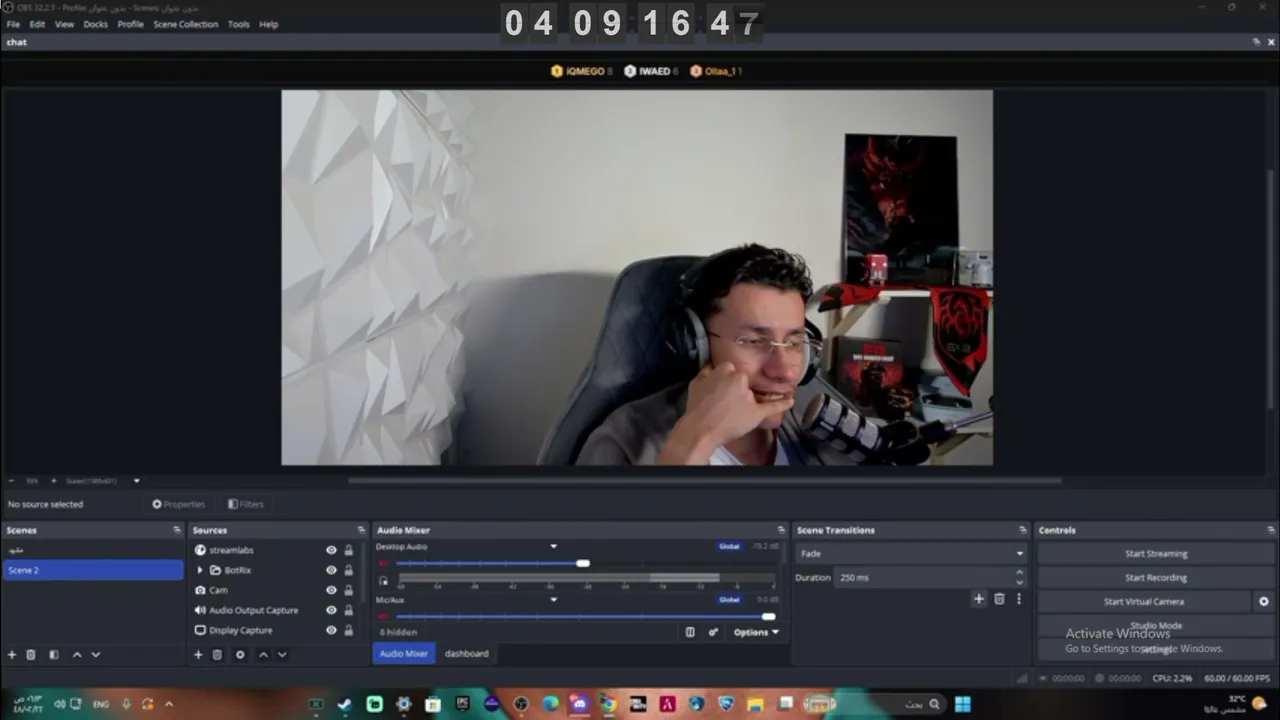
Task: Open the File menu
Action: [x=13, y=24]
